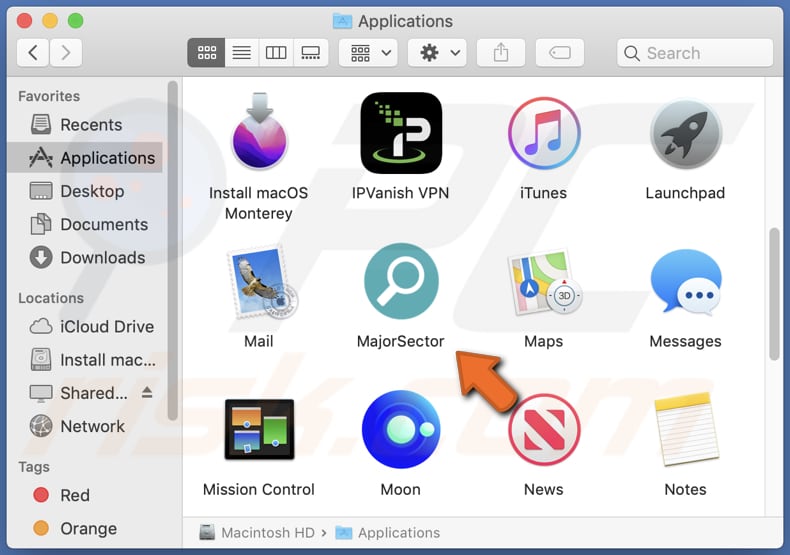Click Applications in the path bar
Screen dimensions: 790x555
tap(387, 532)
